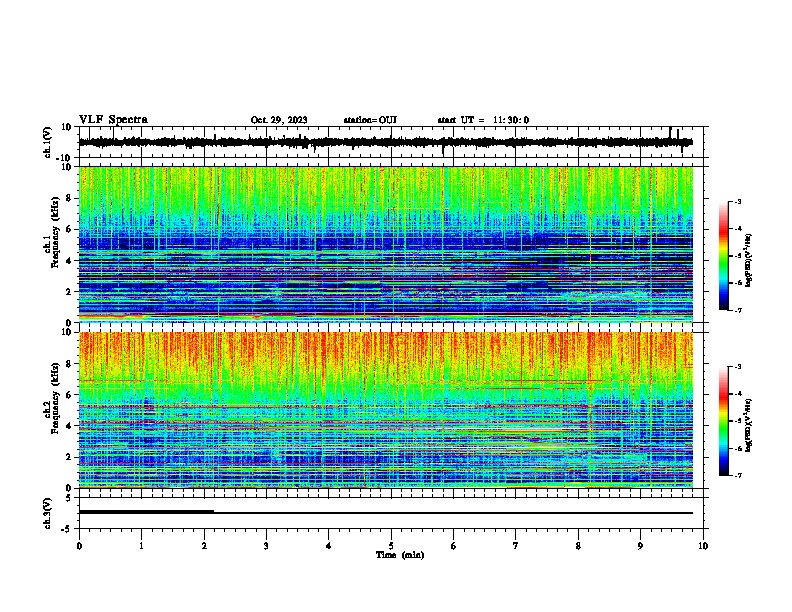Viewport: 792px width, 612px height.
Task: Click the "-7" label on ch.1 color bar
Action: pyautogui.click(x=738, y=310)
